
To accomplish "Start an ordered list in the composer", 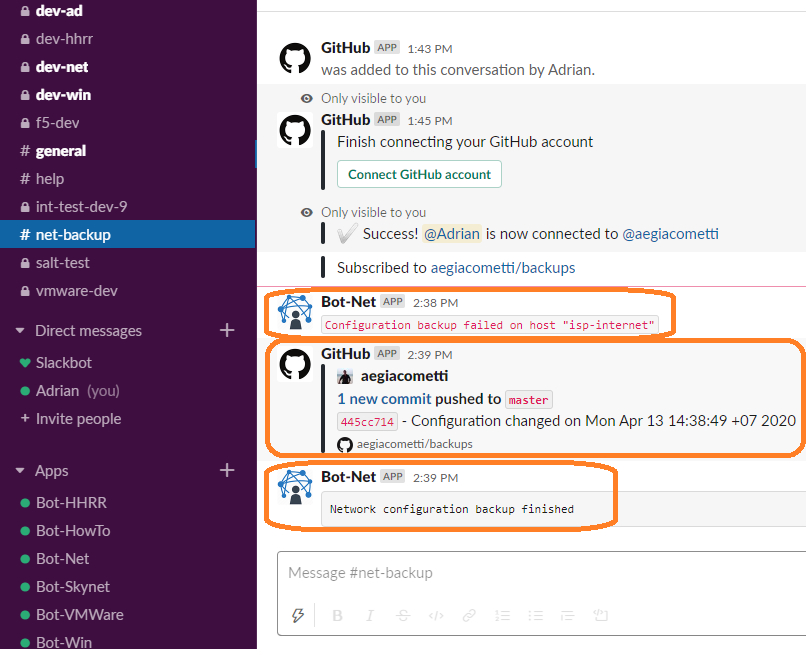I will point(502,615).
